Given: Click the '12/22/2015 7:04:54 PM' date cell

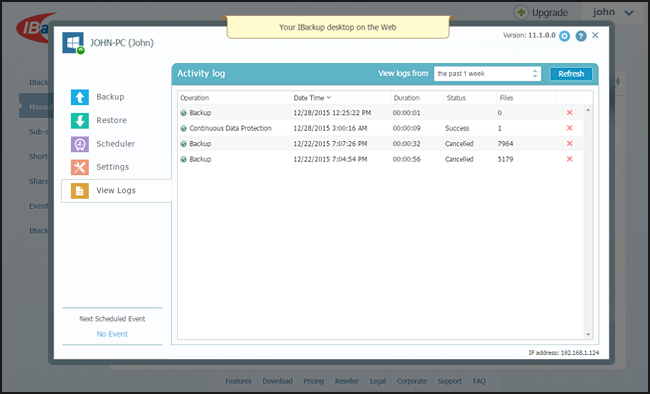Looking at the screenshot, I should click(x=330, y=159).
